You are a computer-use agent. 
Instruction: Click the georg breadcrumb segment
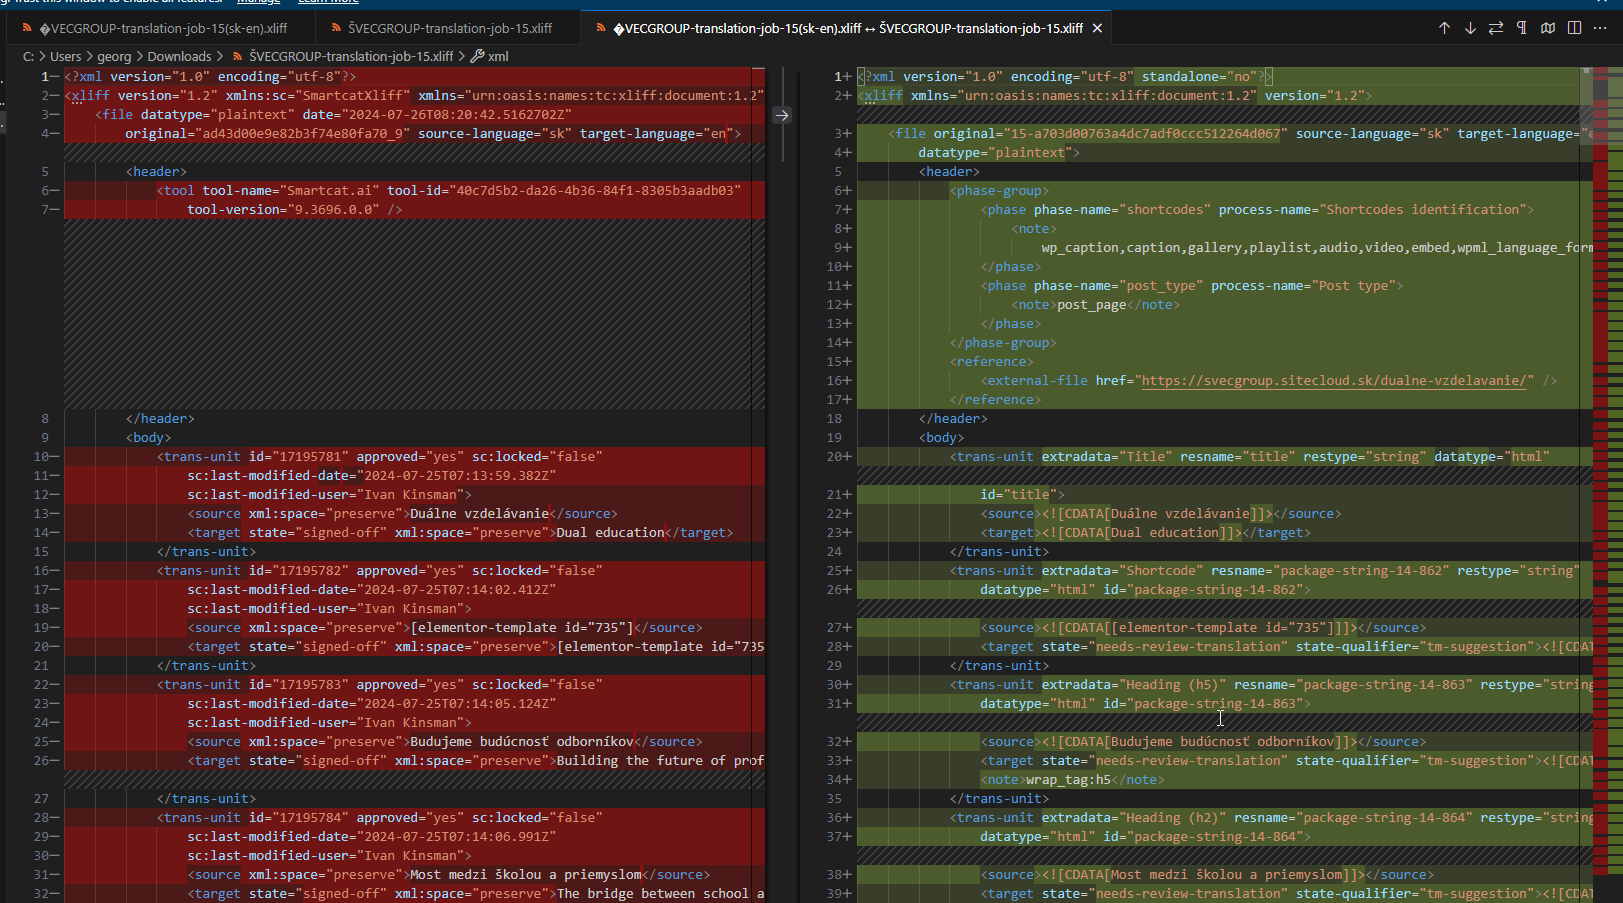[114, 57]
